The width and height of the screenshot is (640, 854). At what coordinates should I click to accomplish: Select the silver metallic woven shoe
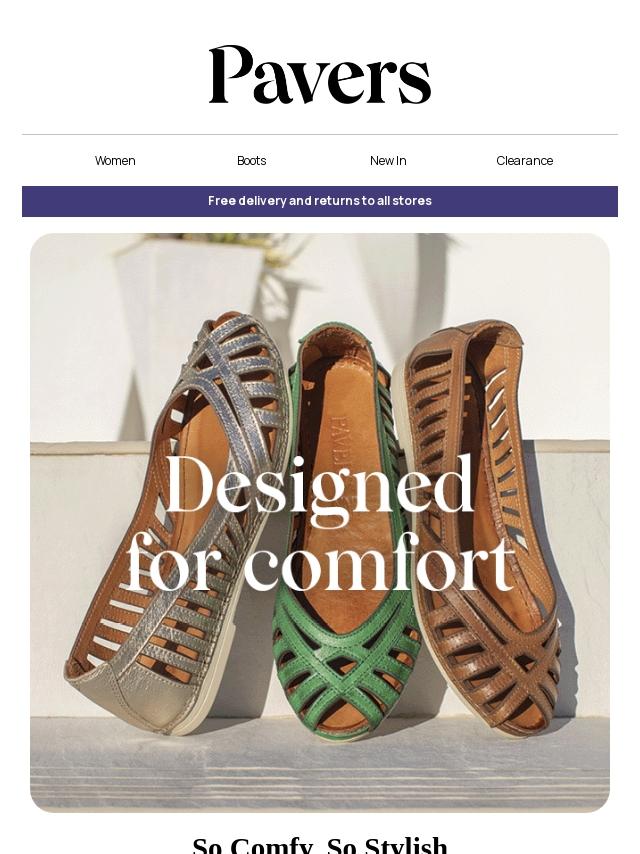click(x=180, y=523)
